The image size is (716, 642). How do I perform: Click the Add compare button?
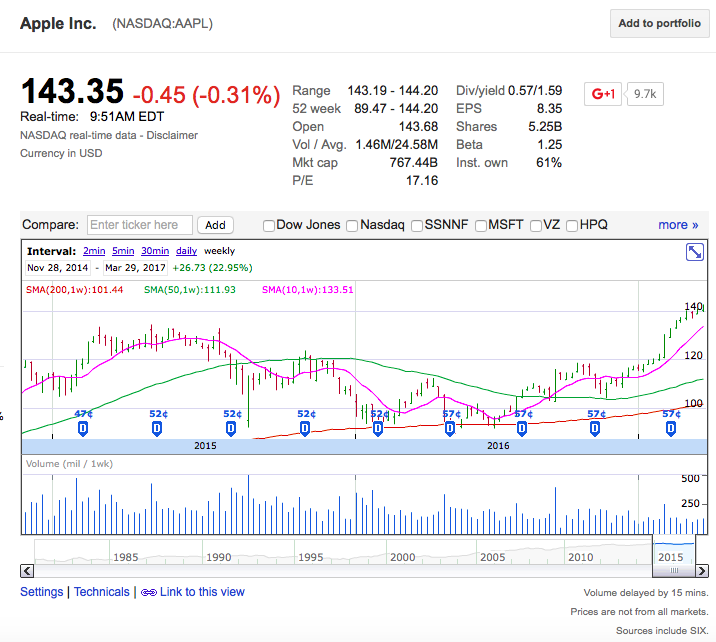coord(215,225)
